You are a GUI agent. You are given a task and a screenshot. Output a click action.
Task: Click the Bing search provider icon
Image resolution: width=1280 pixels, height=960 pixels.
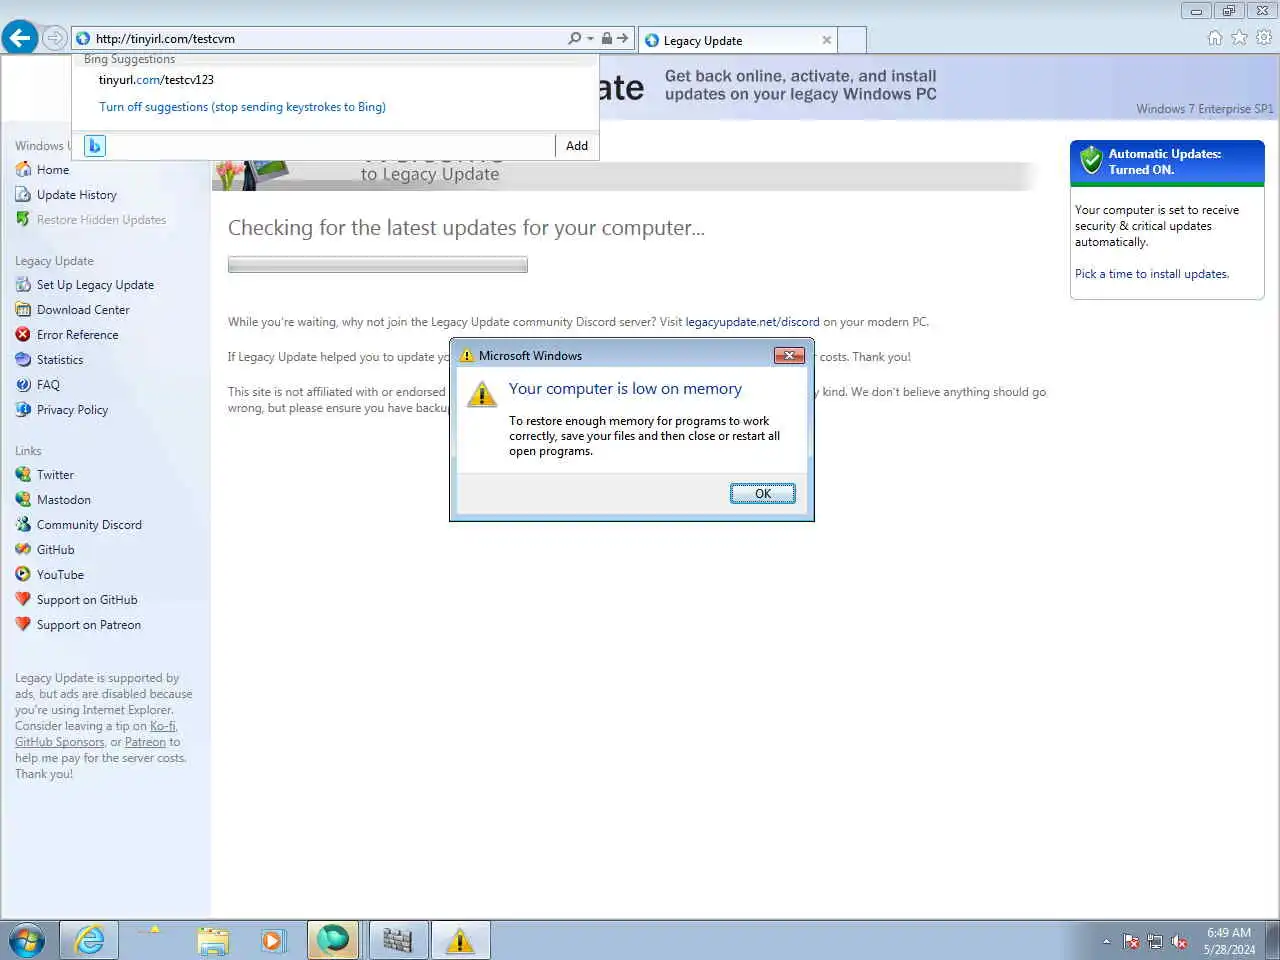tap(95, 146)
